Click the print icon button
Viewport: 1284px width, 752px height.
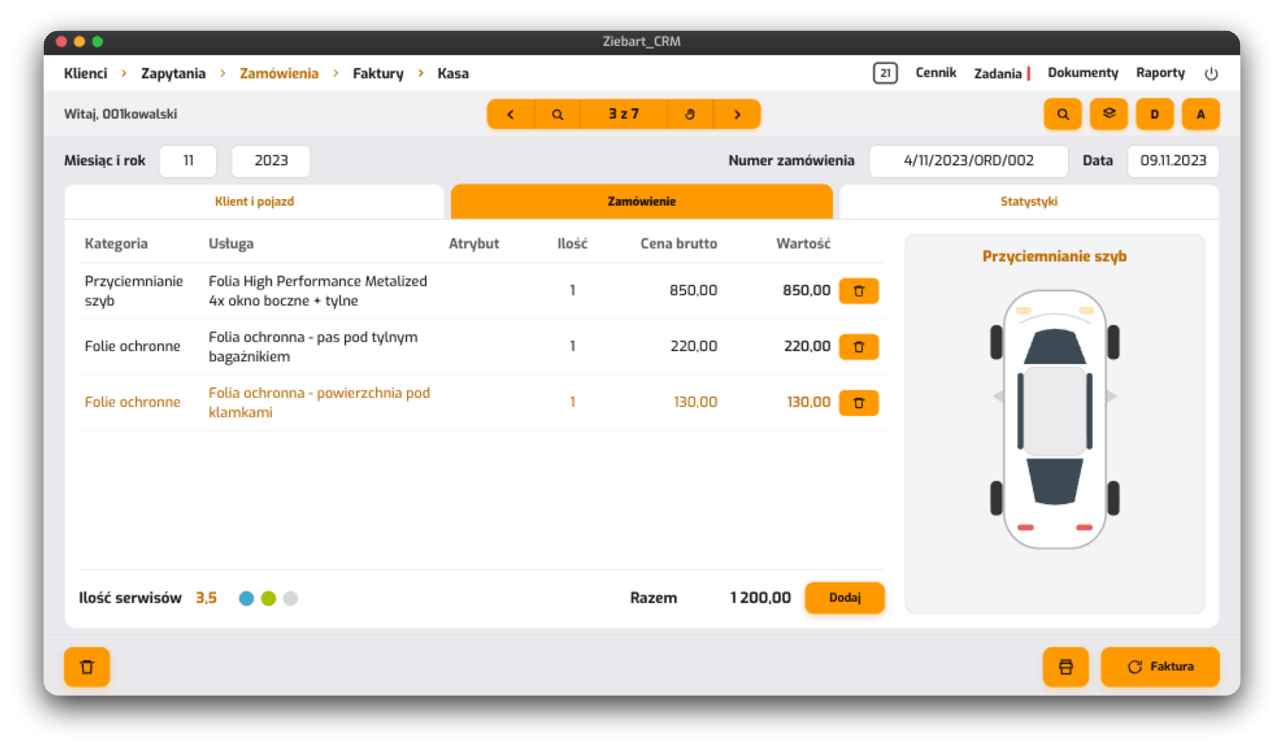click(x=1065, y=667)
